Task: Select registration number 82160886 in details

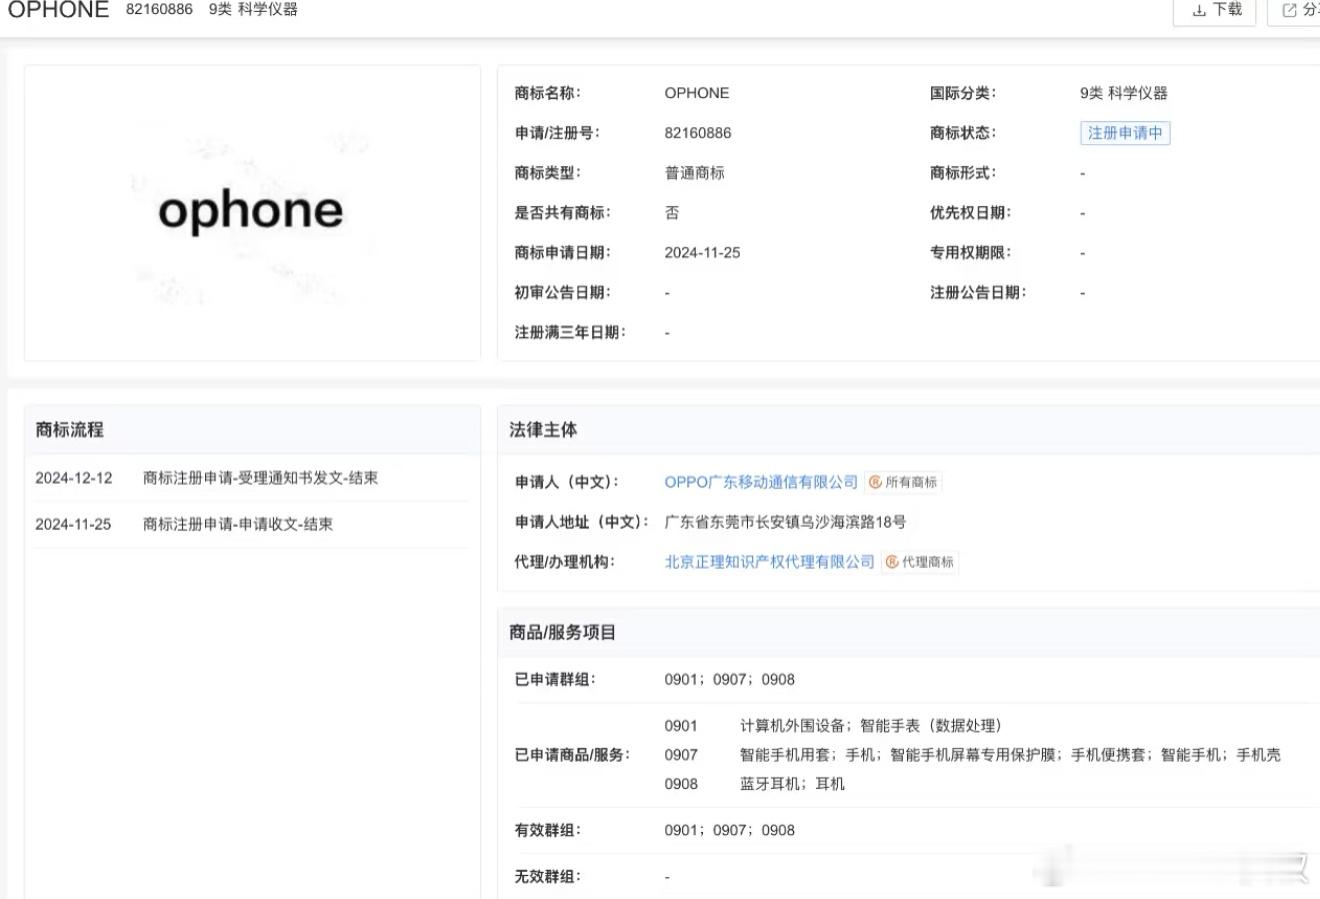Action: tap(698, 133)
